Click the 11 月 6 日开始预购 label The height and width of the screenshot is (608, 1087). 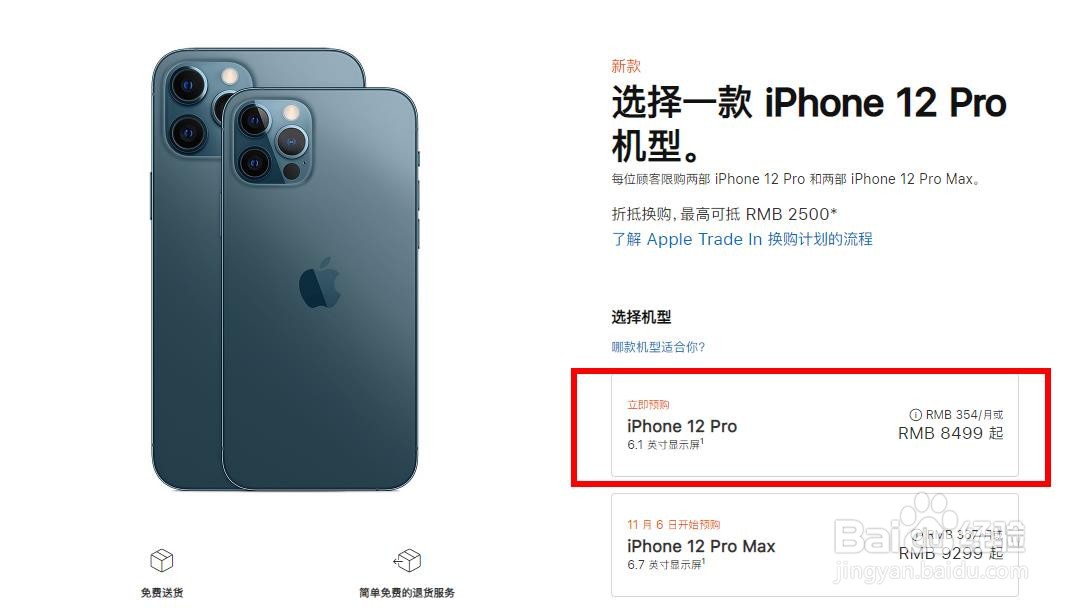tap(673, 525)
